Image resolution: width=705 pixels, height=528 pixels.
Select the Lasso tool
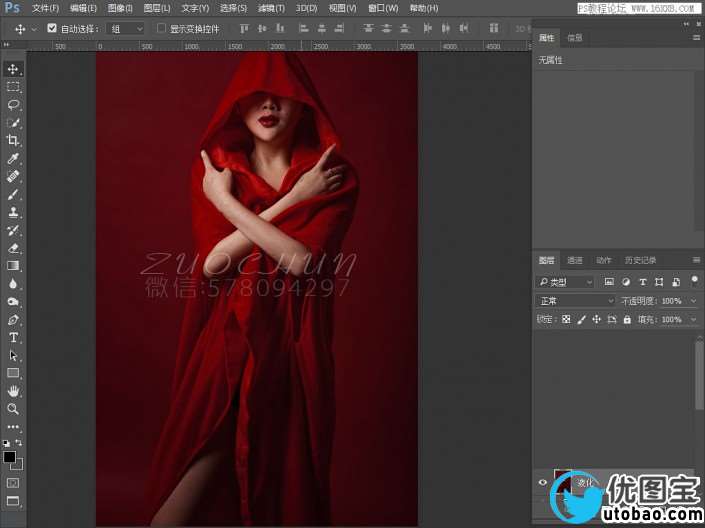tap(13, 105)
